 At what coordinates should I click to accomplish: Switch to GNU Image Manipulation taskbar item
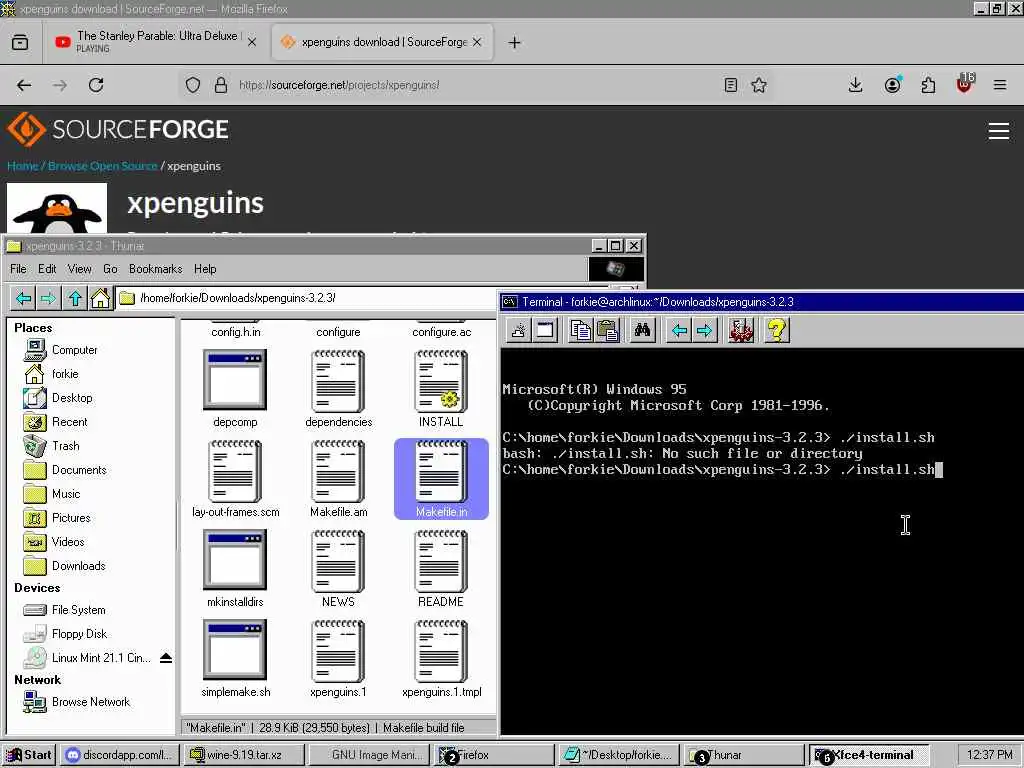(368, 755)
